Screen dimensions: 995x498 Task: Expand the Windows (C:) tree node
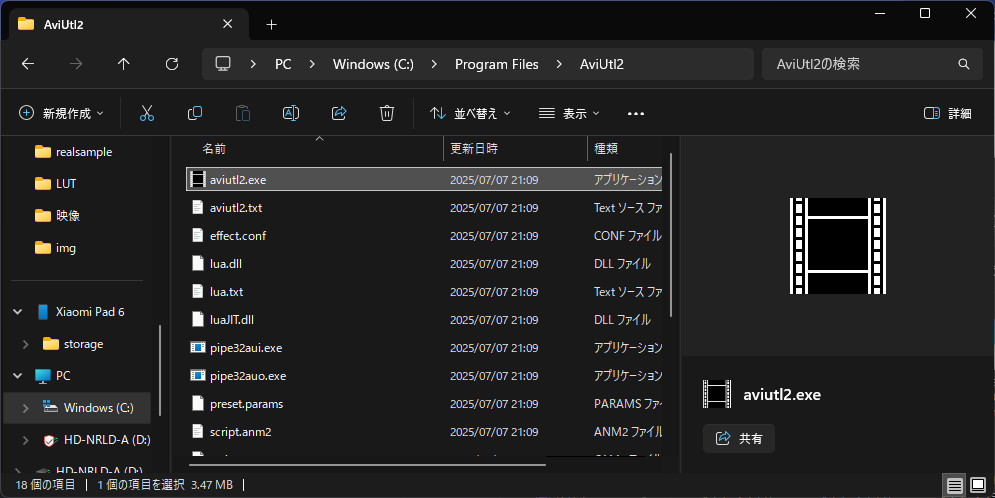click(x=25, y=408)
